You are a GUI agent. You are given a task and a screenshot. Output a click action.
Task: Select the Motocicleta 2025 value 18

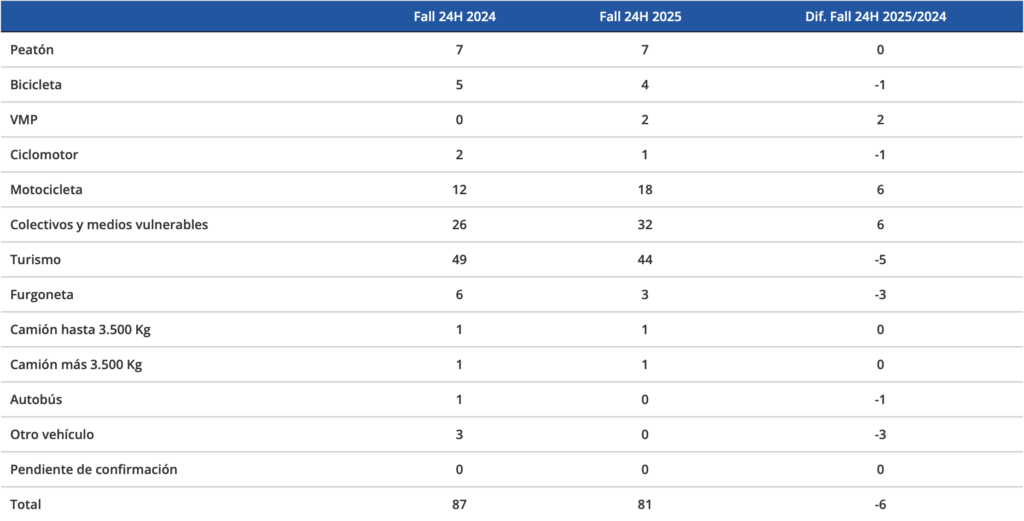click(645, 190)
